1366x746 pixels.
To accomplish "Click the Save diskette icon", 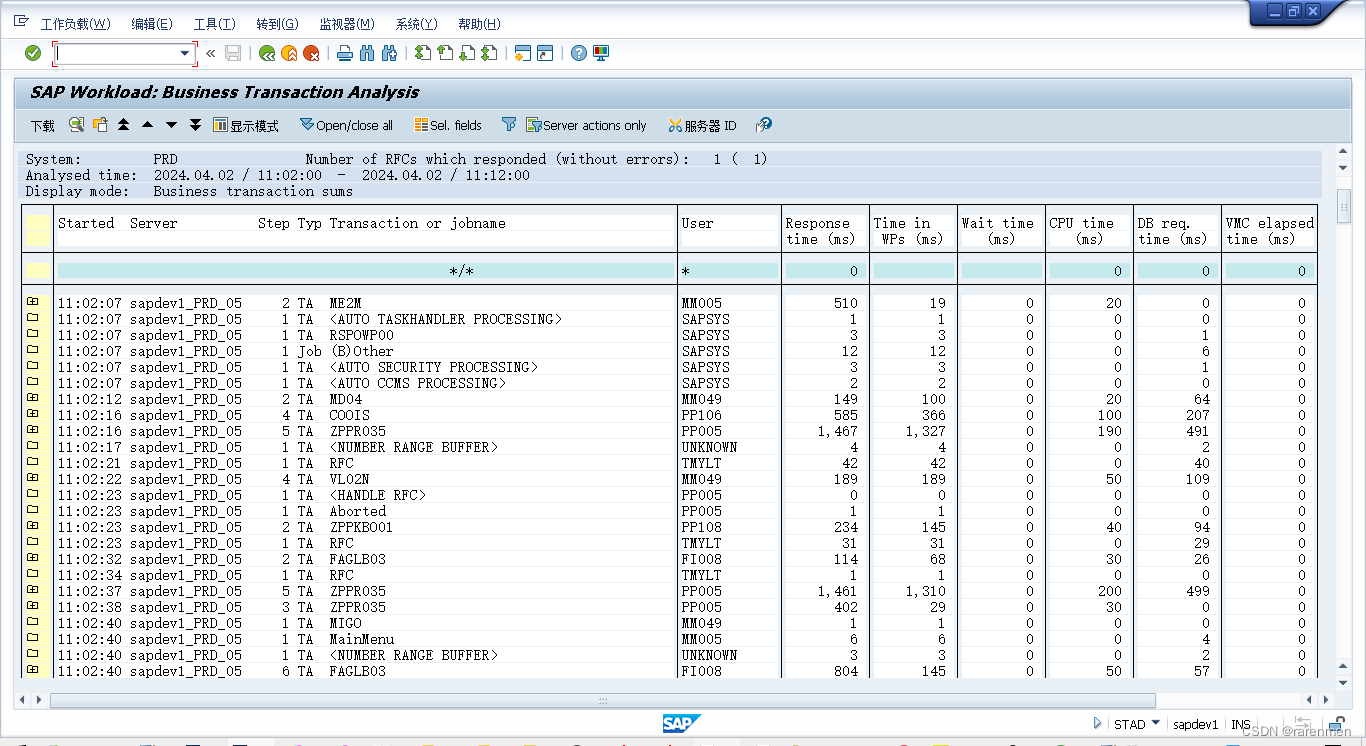I will (x=233, y=53).
